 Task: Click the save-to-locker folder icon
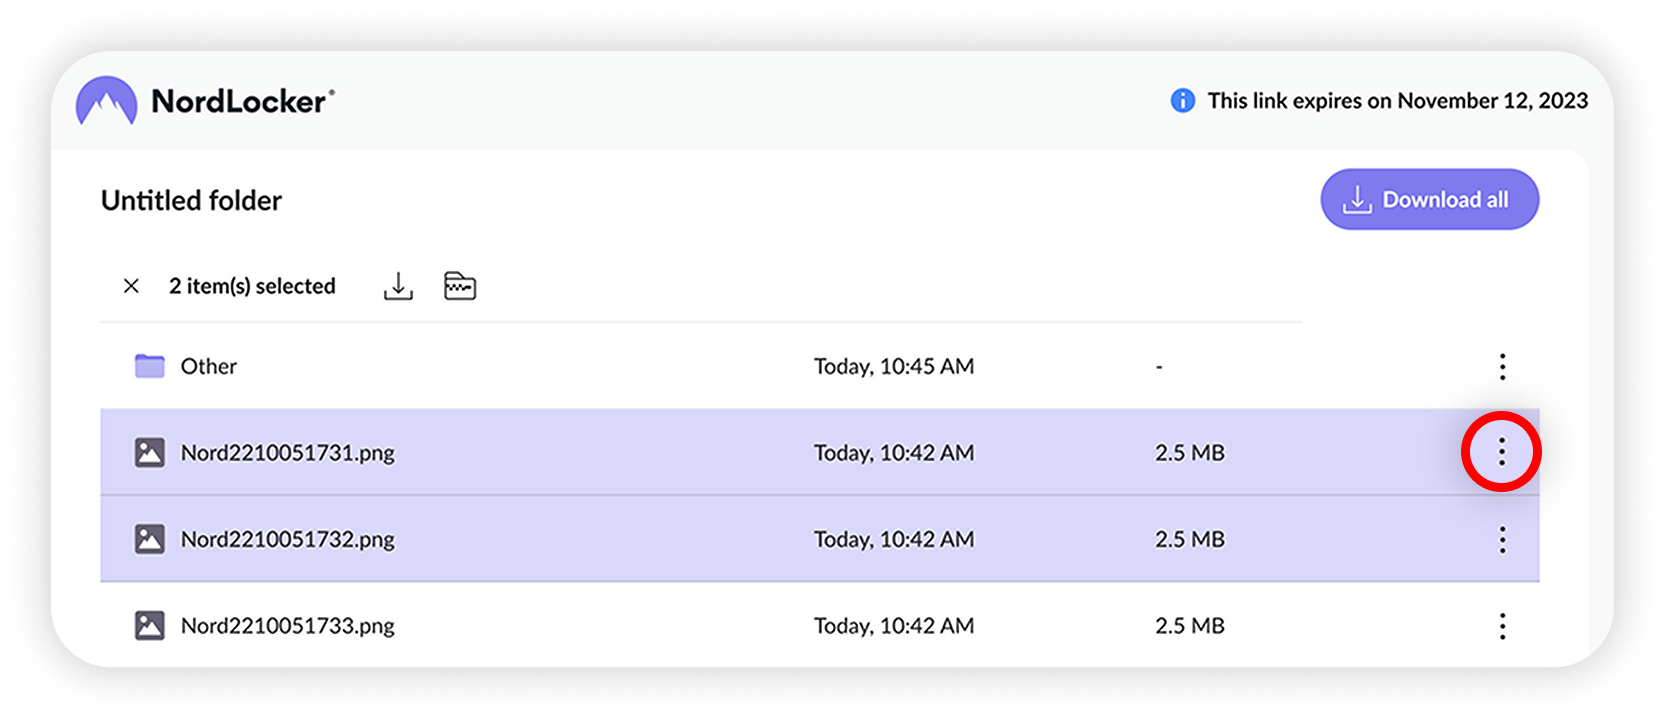pos(459,285)
